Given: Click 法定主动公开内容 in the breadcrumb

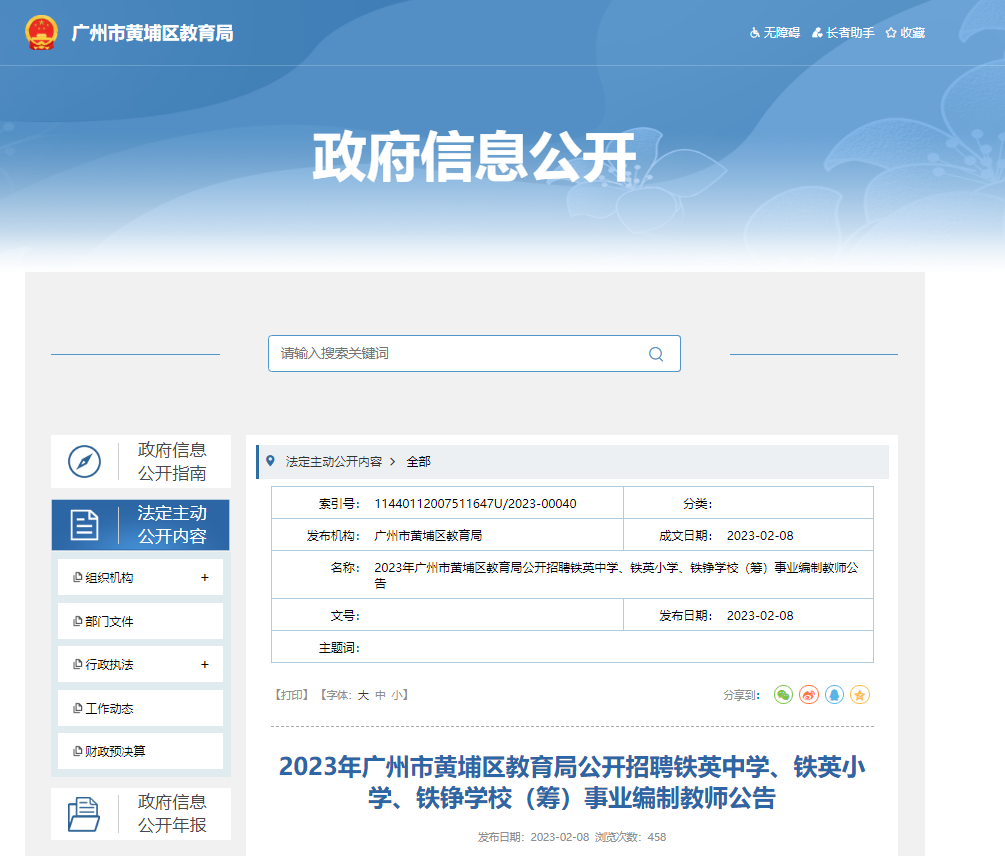Looking at the screenshot, I should (x=333, y=462).
